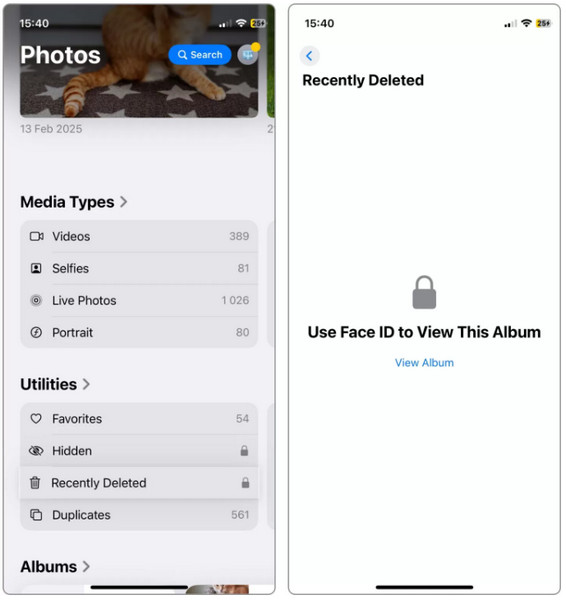
Task: Tap the lock next to Hidden
Action: [x=244, y=451]
